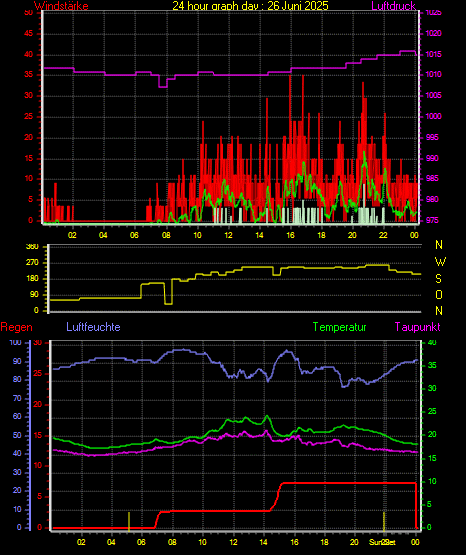This screenshot has width=466, height=555.
Task: Click the magenta Taupunkt legend label
Action: (x=417, y=327)
